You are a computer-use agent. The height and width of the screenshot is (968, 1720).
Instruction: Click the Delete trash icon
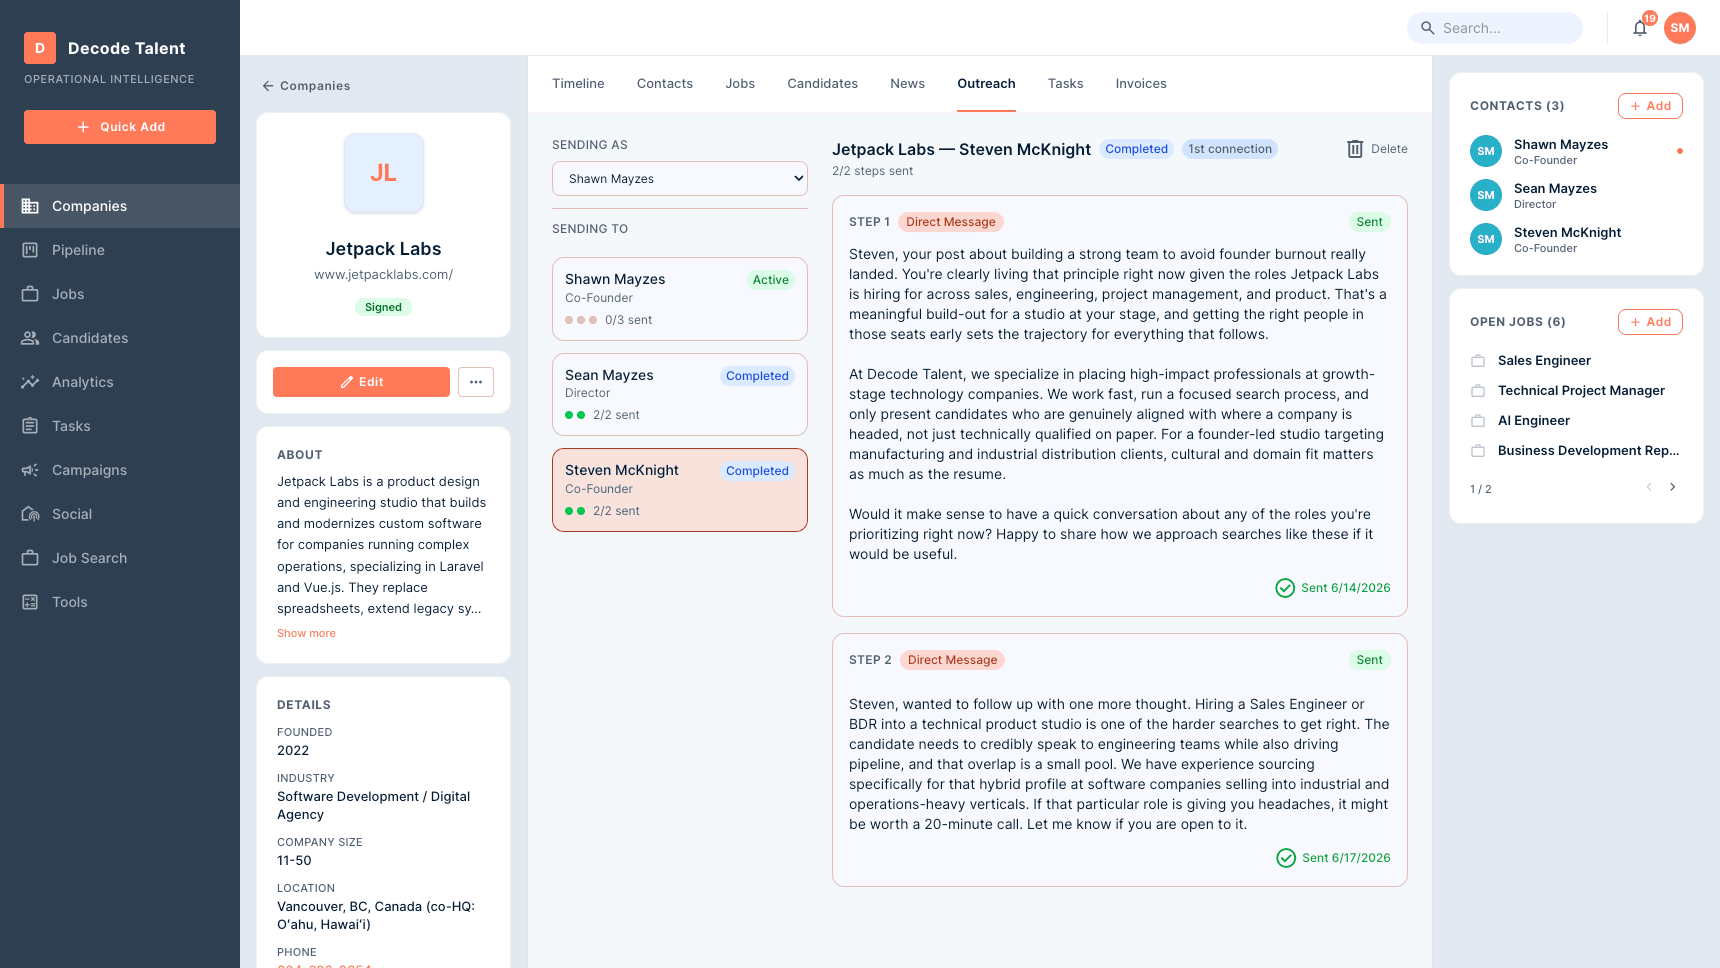click(x=1355, y=149)
